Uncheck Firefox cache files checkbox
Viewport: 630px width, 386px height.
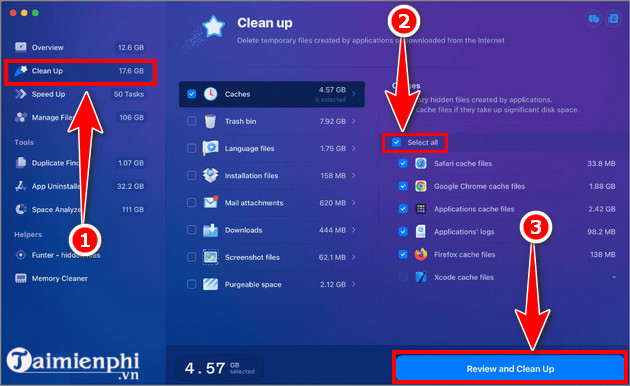[403, 254]
